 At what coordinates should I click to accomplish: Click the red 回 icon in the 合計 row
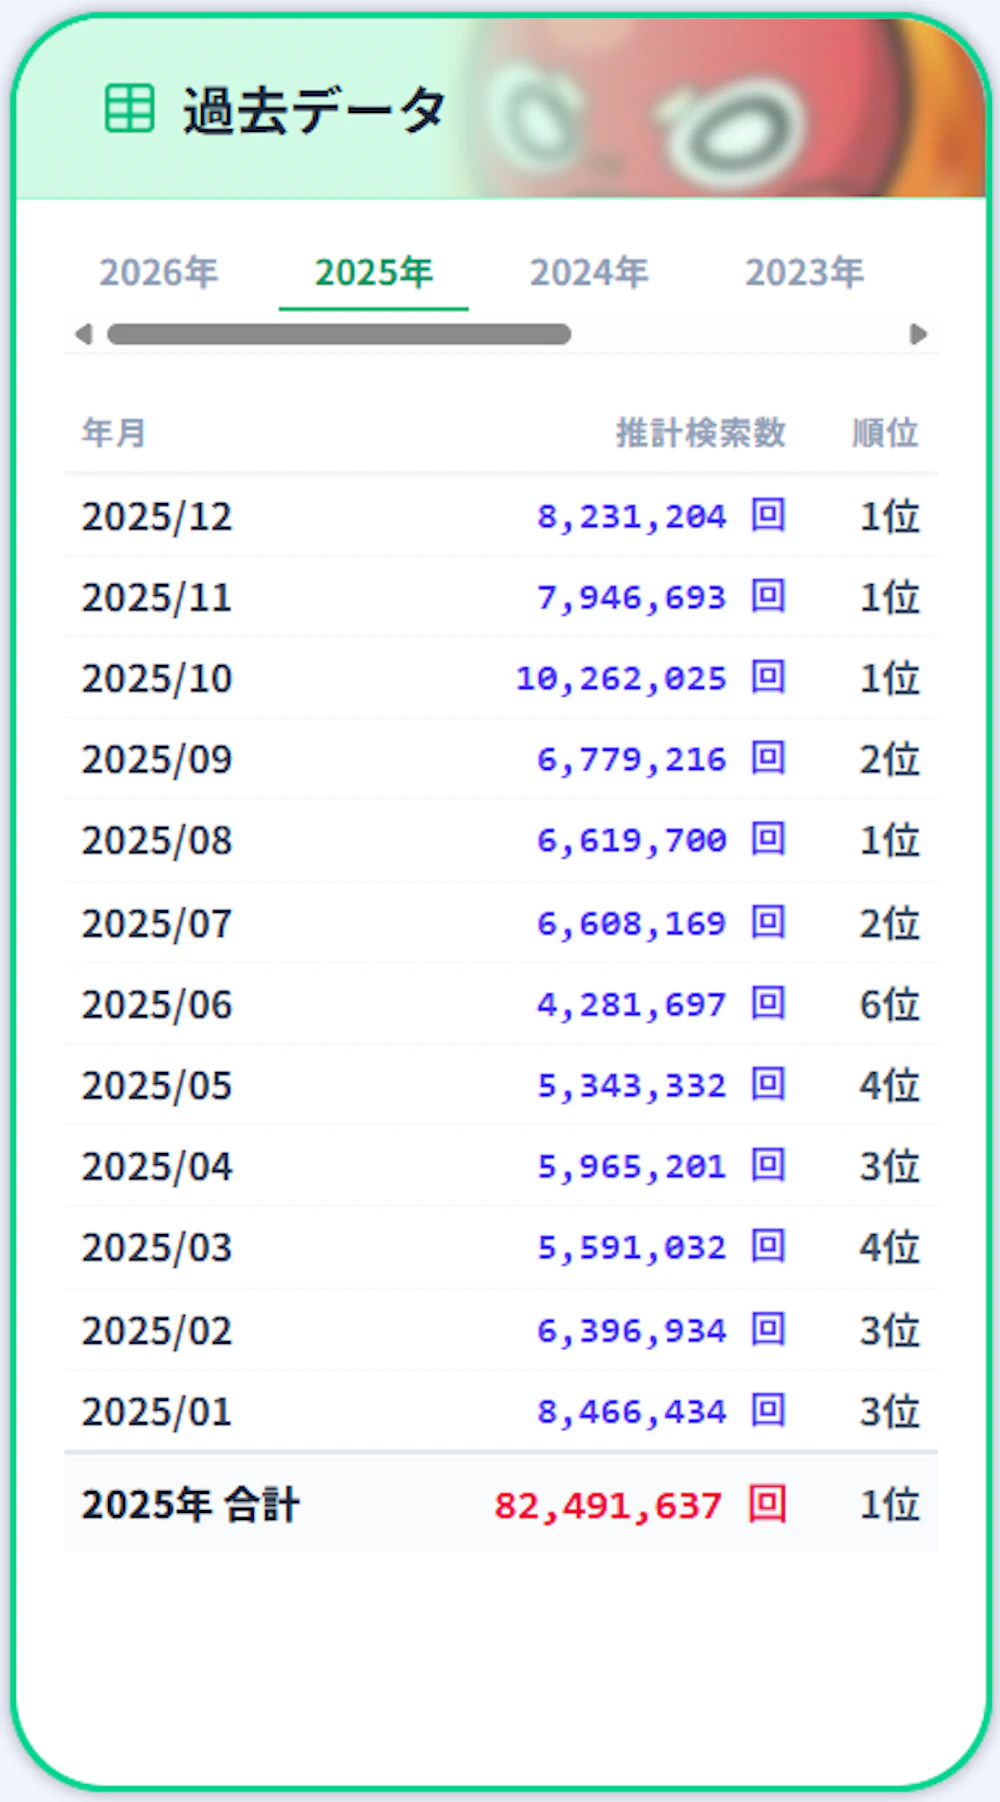[767, 1503]
